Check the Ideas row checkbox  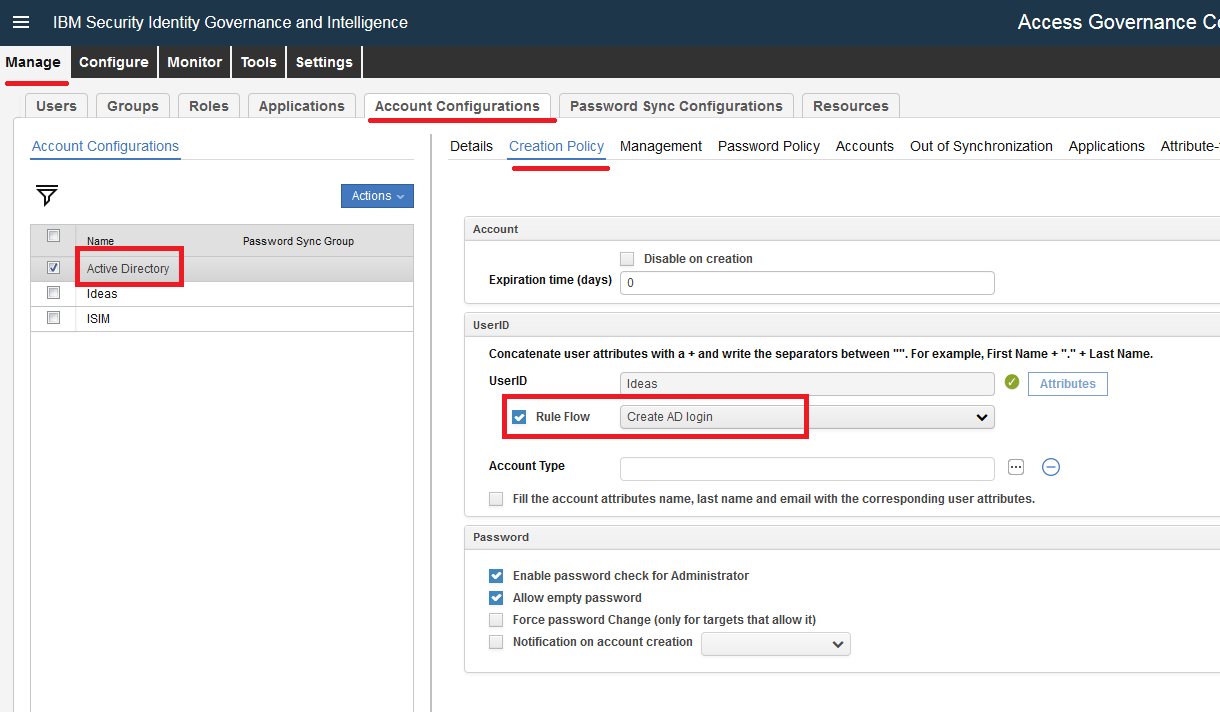click(x=54, y=293)
